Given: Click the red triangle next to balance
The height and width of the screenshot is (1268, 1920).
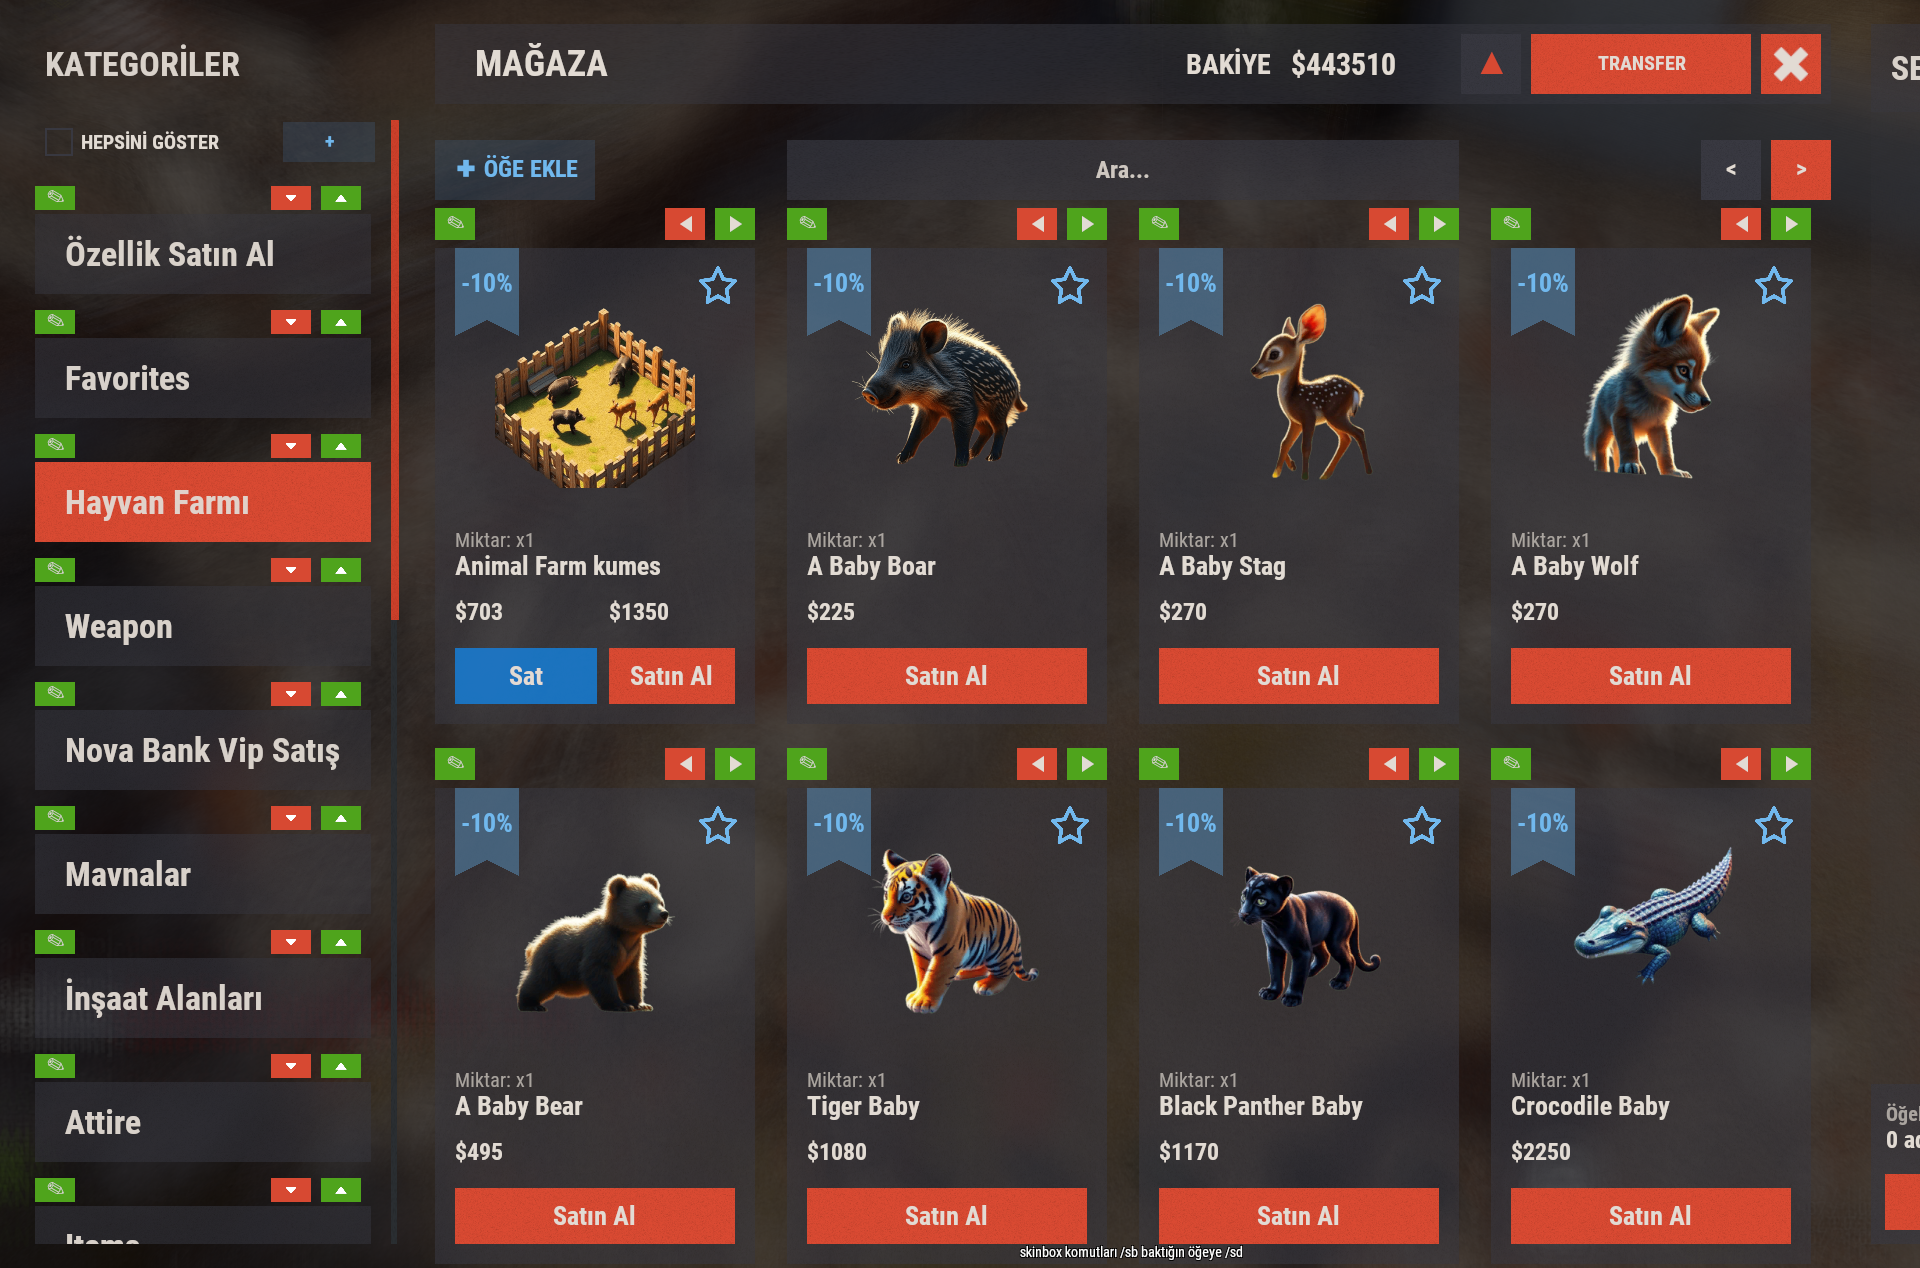Looking at the screenshot, I should click(x=1491, y=64).
